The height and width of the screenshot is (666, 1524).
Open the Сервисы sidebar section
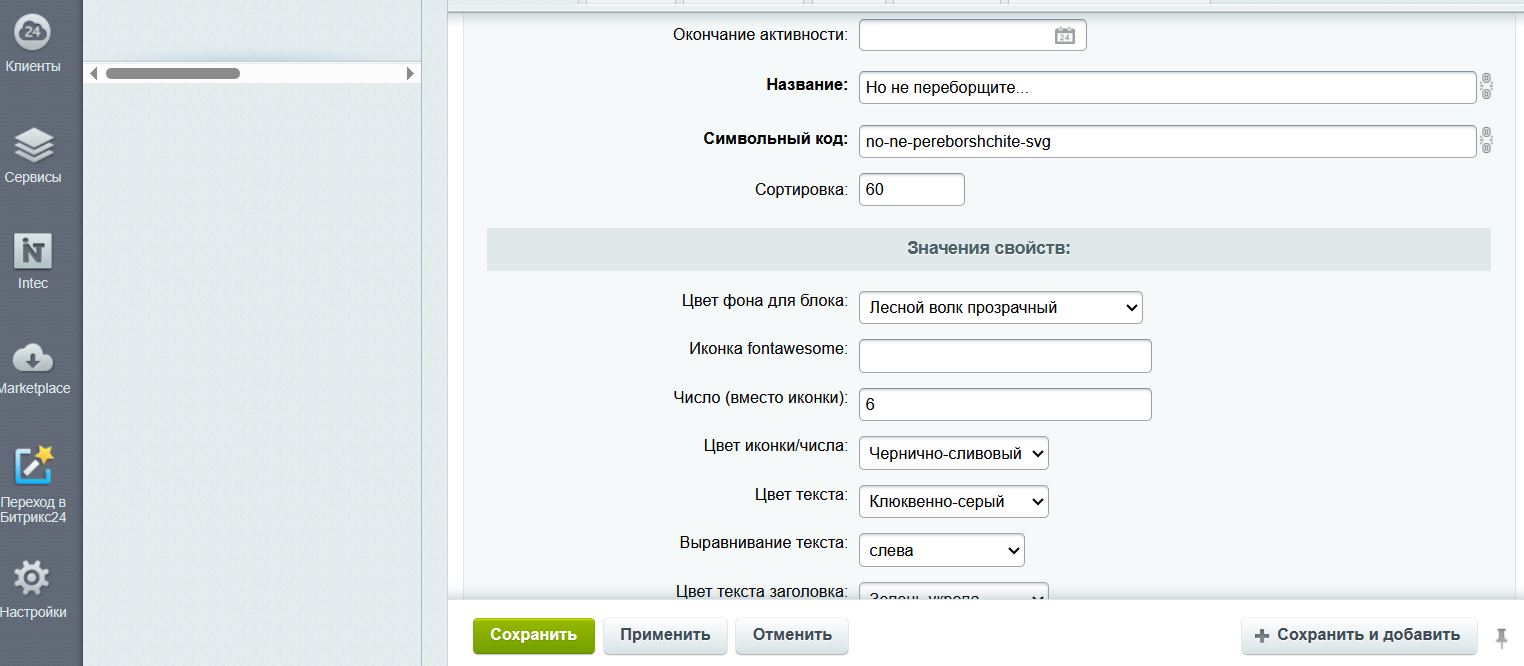(33, 155)
